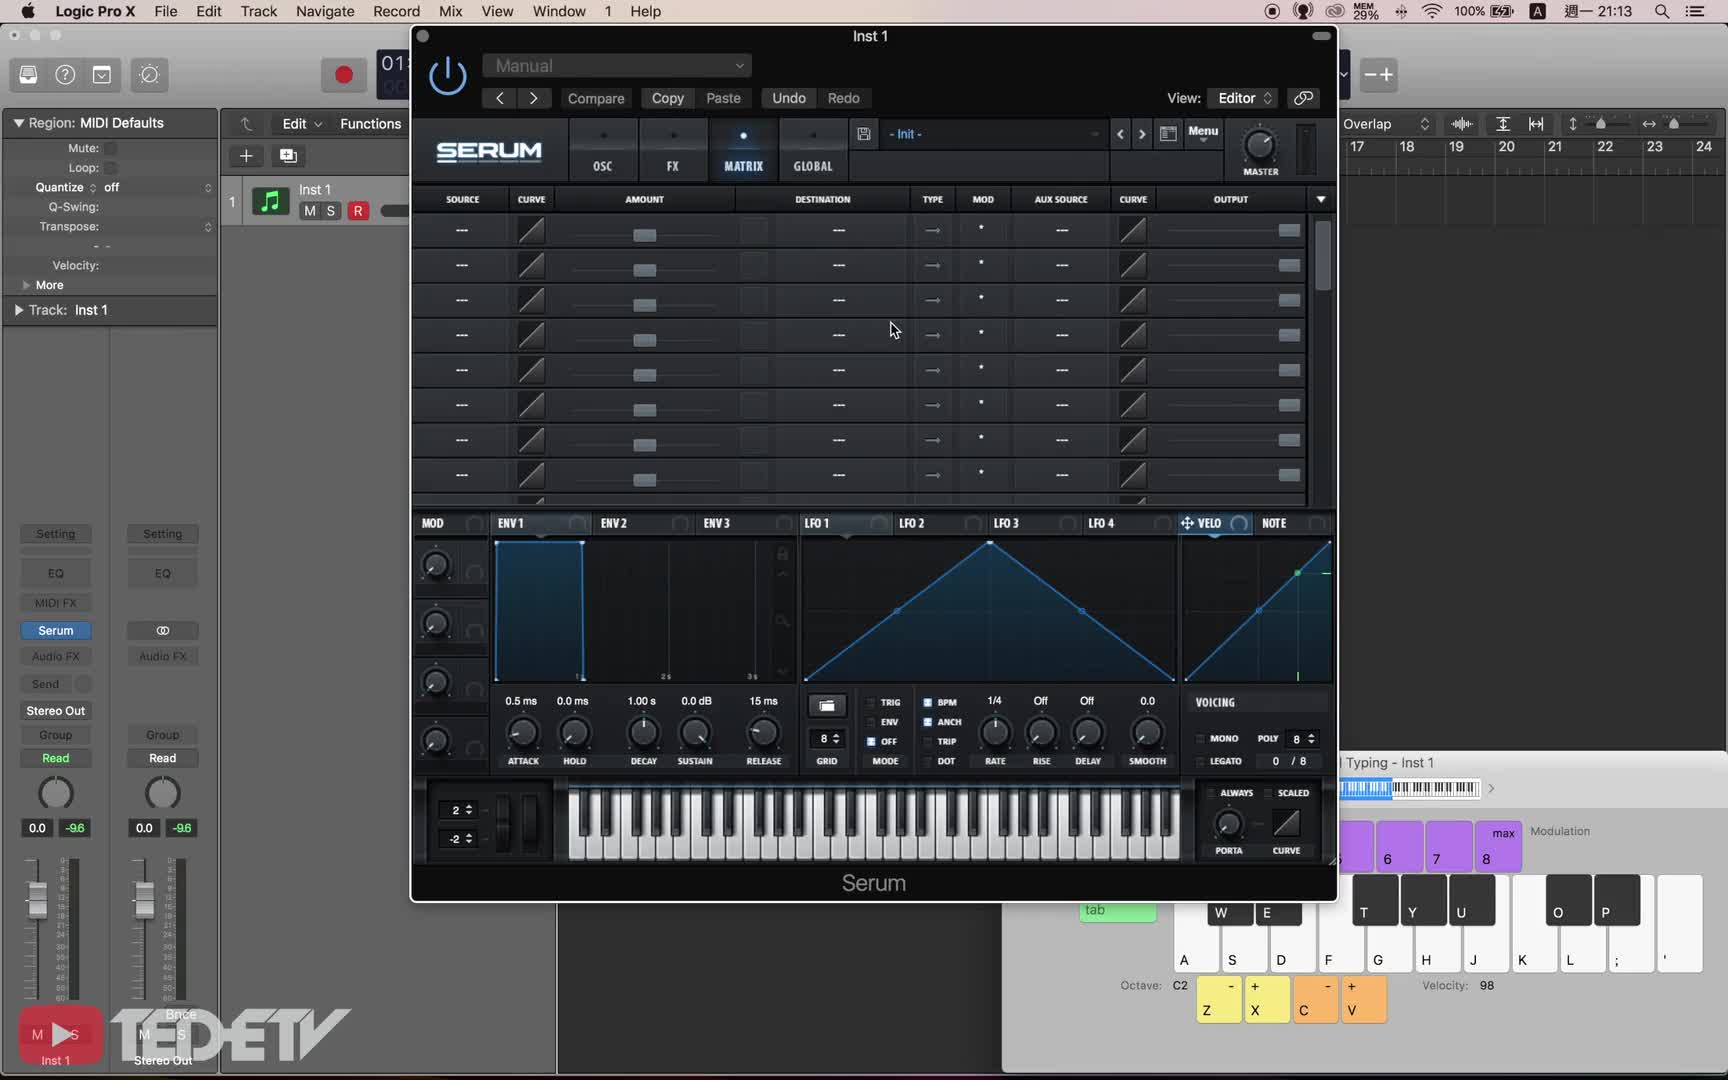The width and height of the screenshot is (1728, 1080).
Task: Enable MONO voicing checkbox
Action: click(x=1200, y=739)
